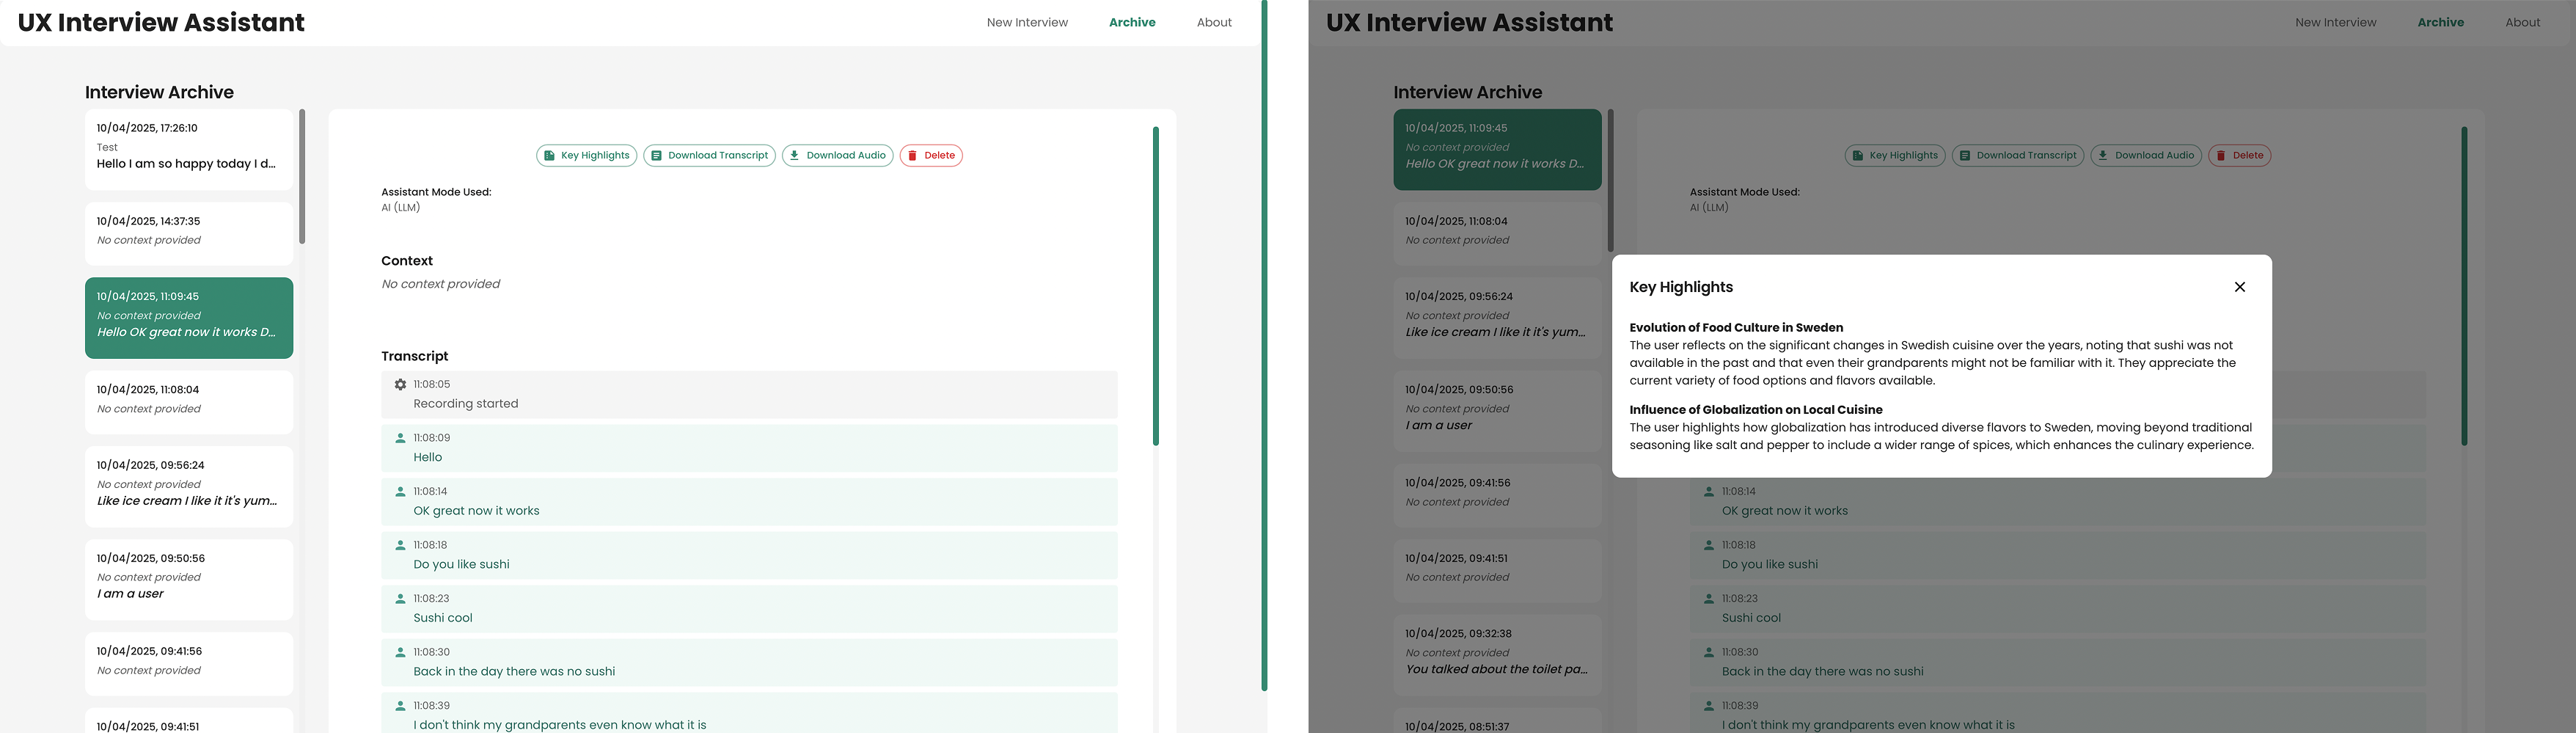The image size is (2576, 733).
Task: Click the green detail panel scrollbar, left view
Action: tap(1156, 286)
